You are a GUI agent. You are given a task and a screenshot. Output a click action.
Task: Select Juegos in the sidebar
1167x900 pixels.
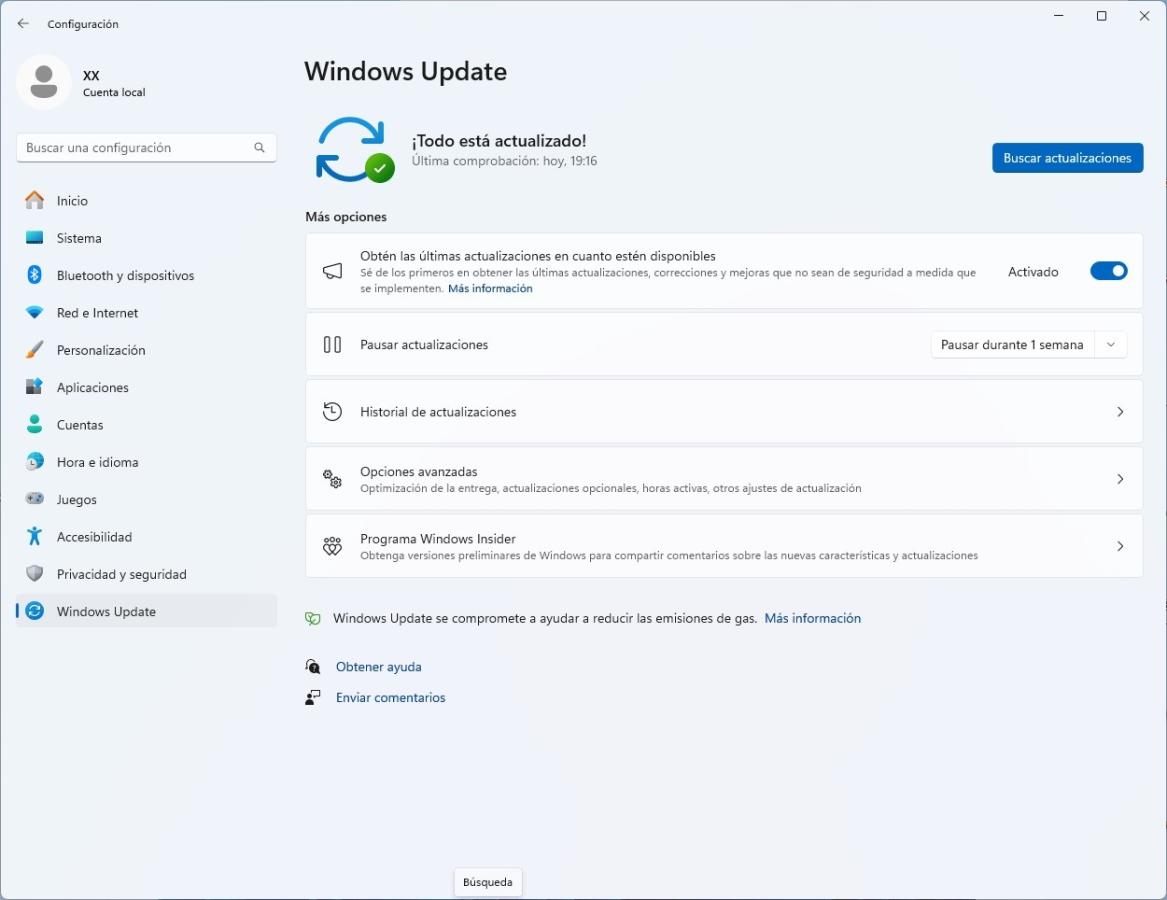pos(146,499)
